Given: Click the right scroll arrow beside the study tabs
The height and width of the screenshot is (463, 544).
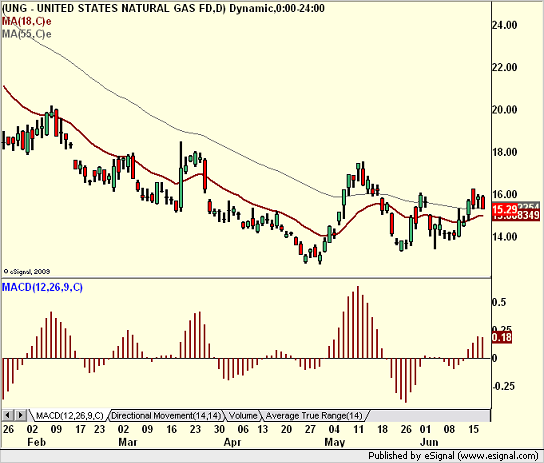Looking at the screenshot, I should point(20,415).
